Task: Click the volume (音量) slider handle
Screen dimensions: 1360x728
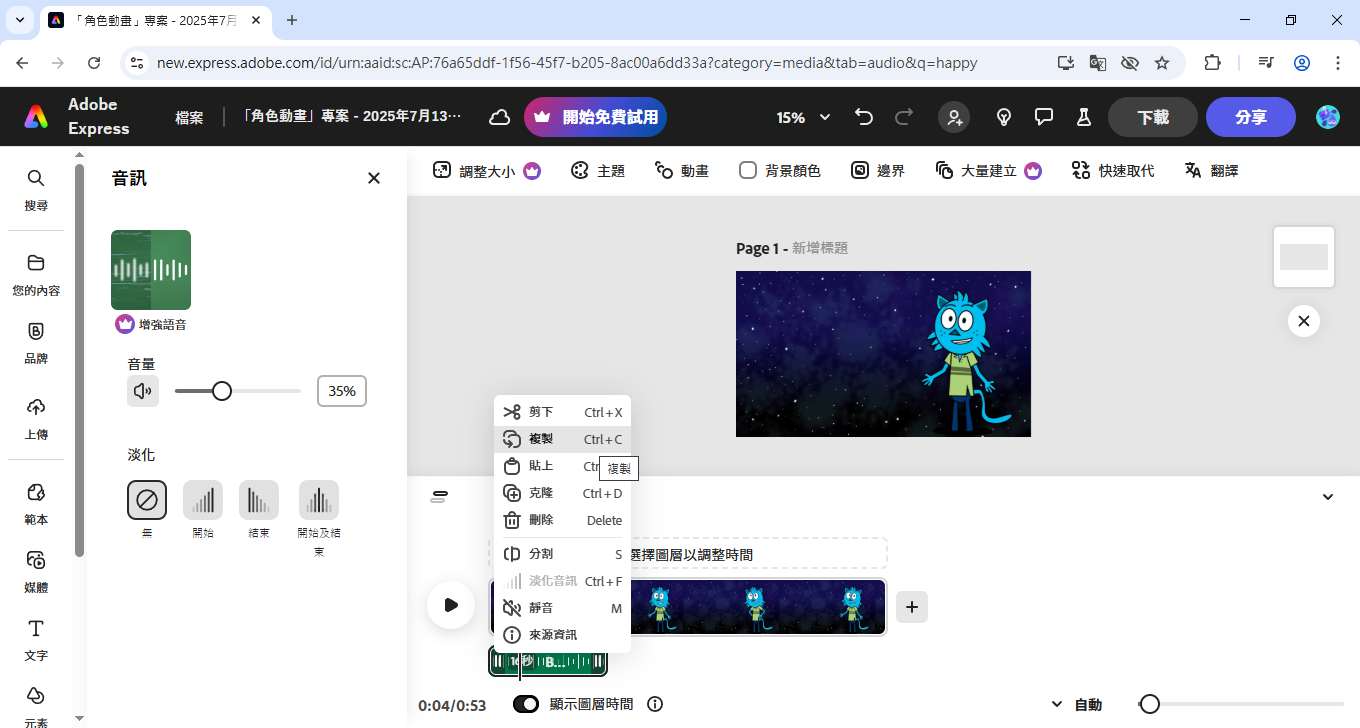Action: coord(222,391)
